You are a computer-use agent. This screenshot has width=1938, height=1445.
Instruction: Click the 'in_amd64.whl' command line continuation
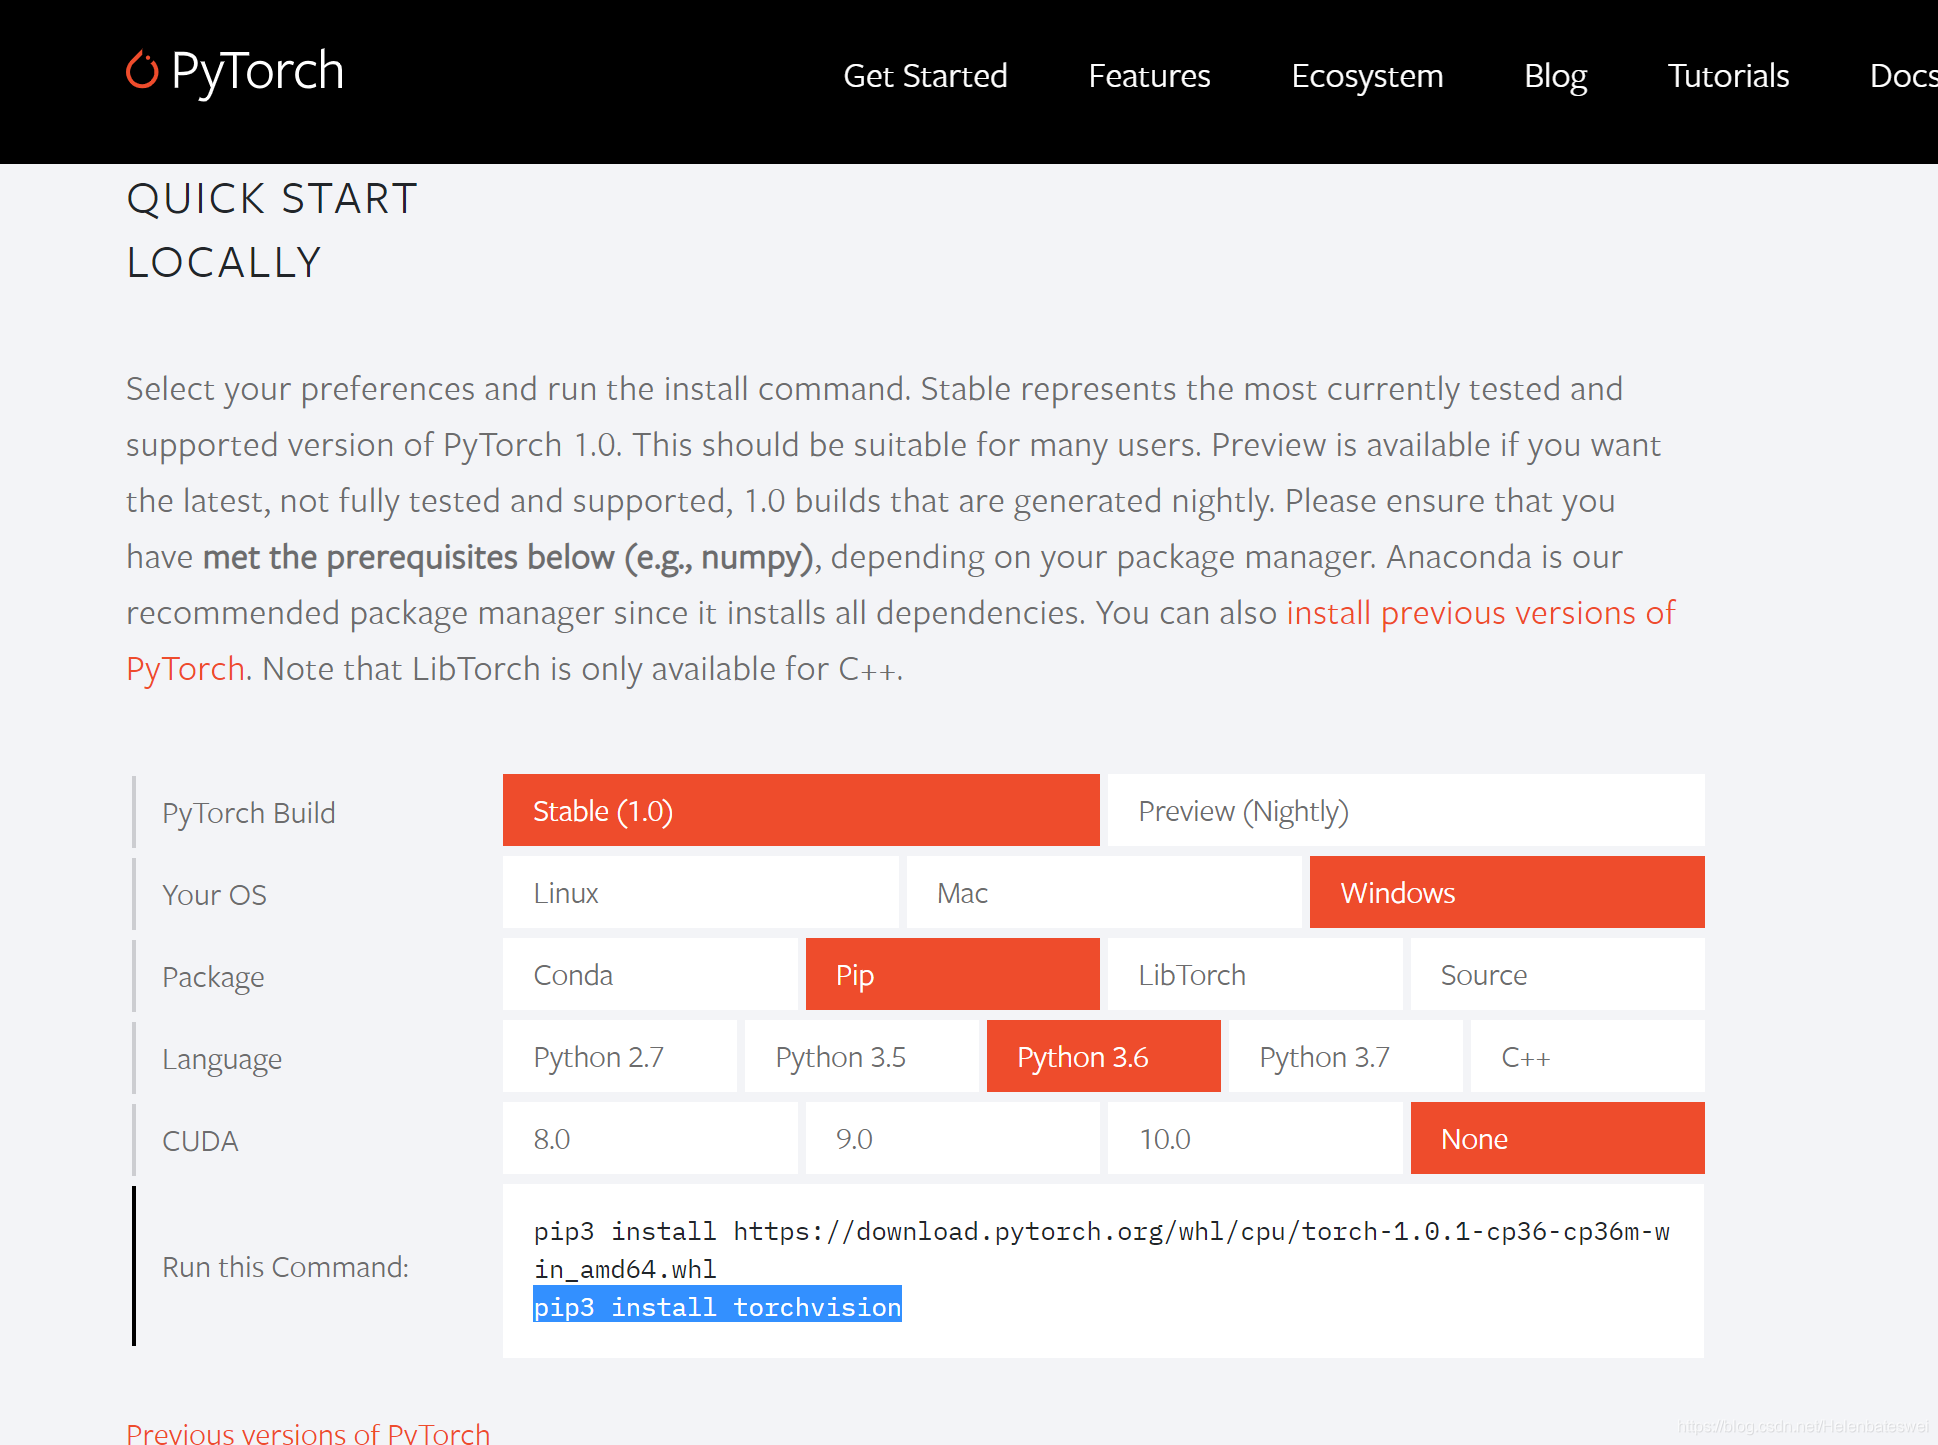tap(625, 1269)
